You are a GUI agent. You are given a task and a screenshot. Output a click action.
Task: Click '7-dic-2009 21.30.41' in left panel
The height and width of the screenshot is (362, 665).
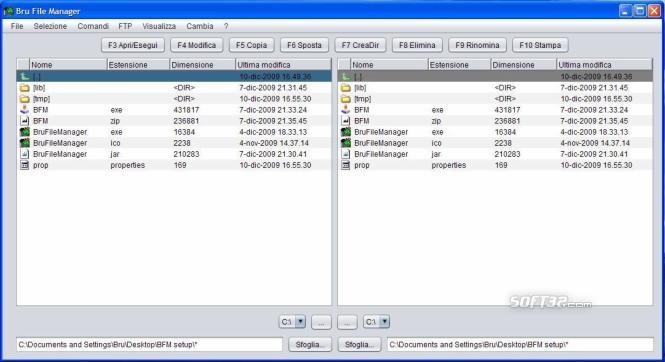273,154
